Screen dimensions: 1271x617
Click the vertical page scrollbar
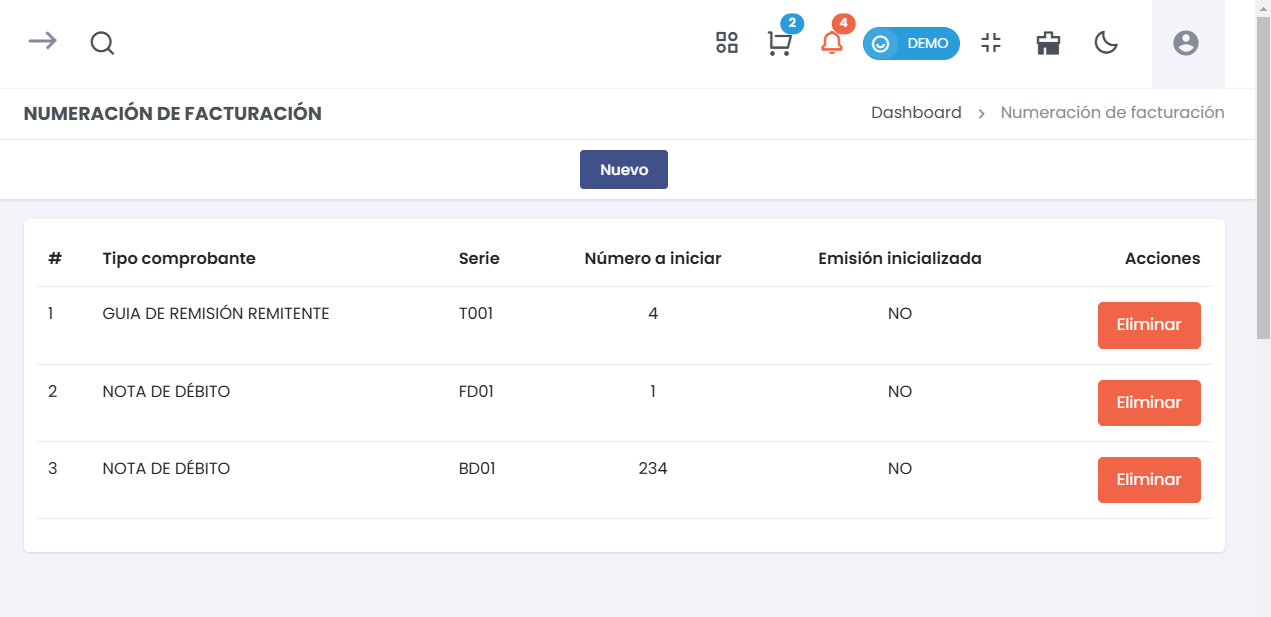click(x=1263, y=200)
